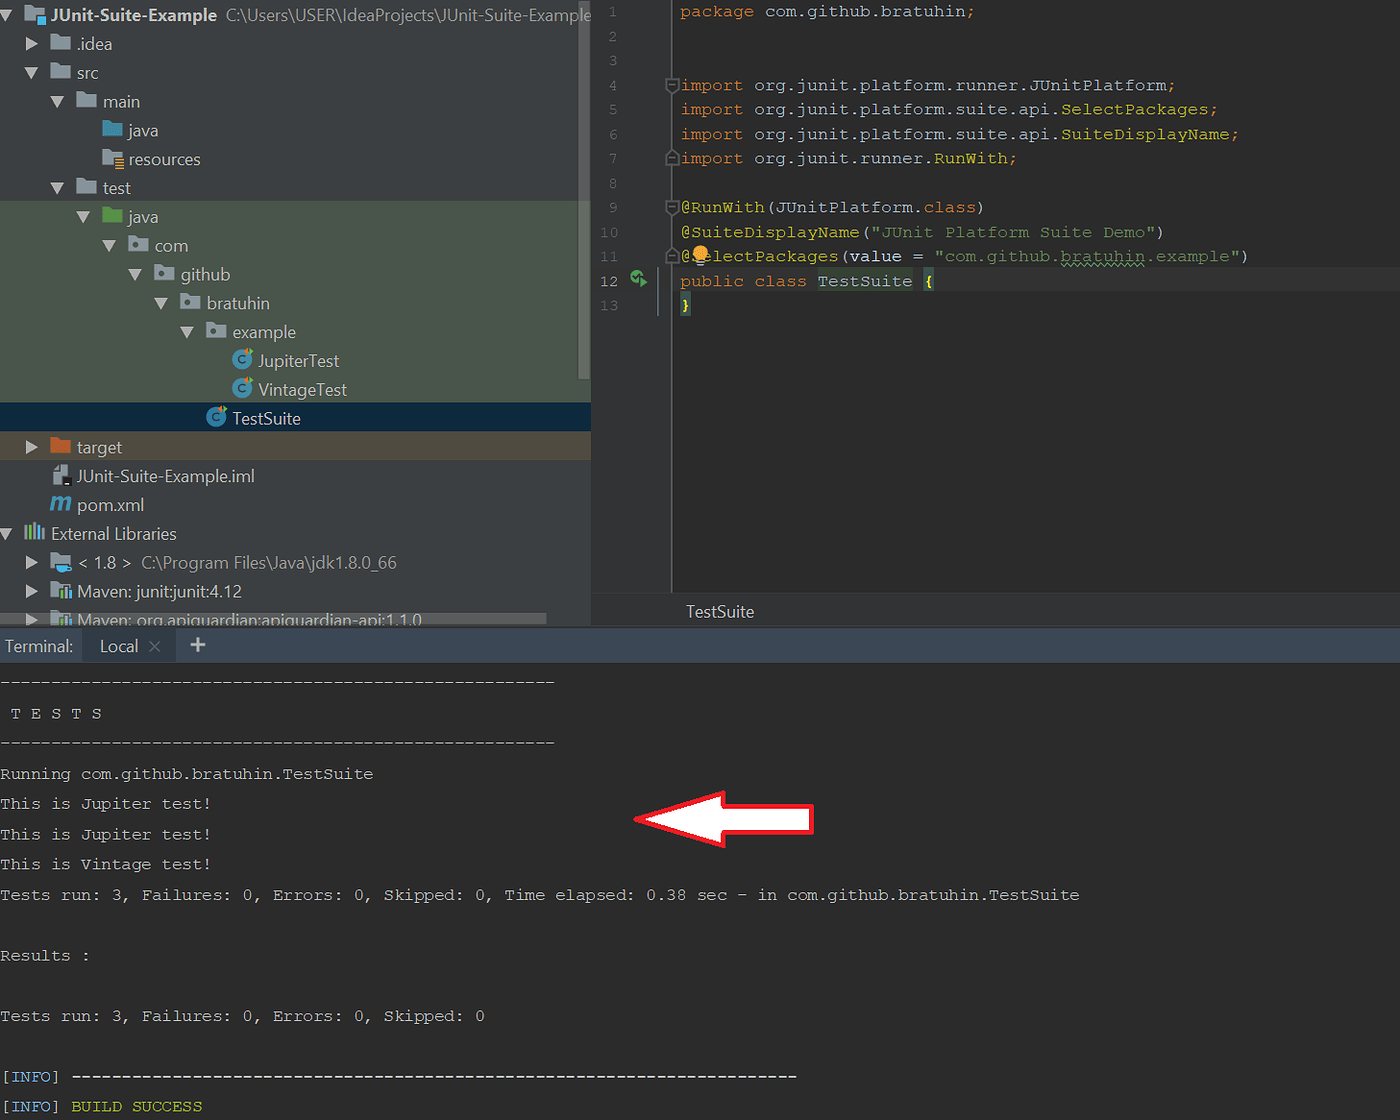Select JupiterTest in the project tree
Image resolution: width=1400 pixels, height=1120 pixels.
pyautogui.click(x=298, y=361)
